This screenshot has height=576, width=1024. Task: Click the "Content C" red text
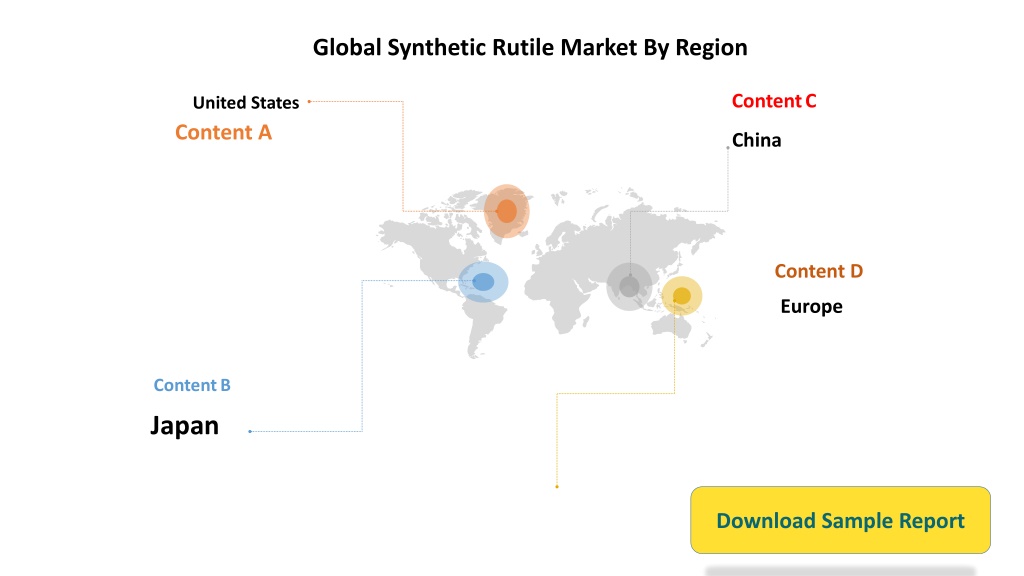click(774, 101)
